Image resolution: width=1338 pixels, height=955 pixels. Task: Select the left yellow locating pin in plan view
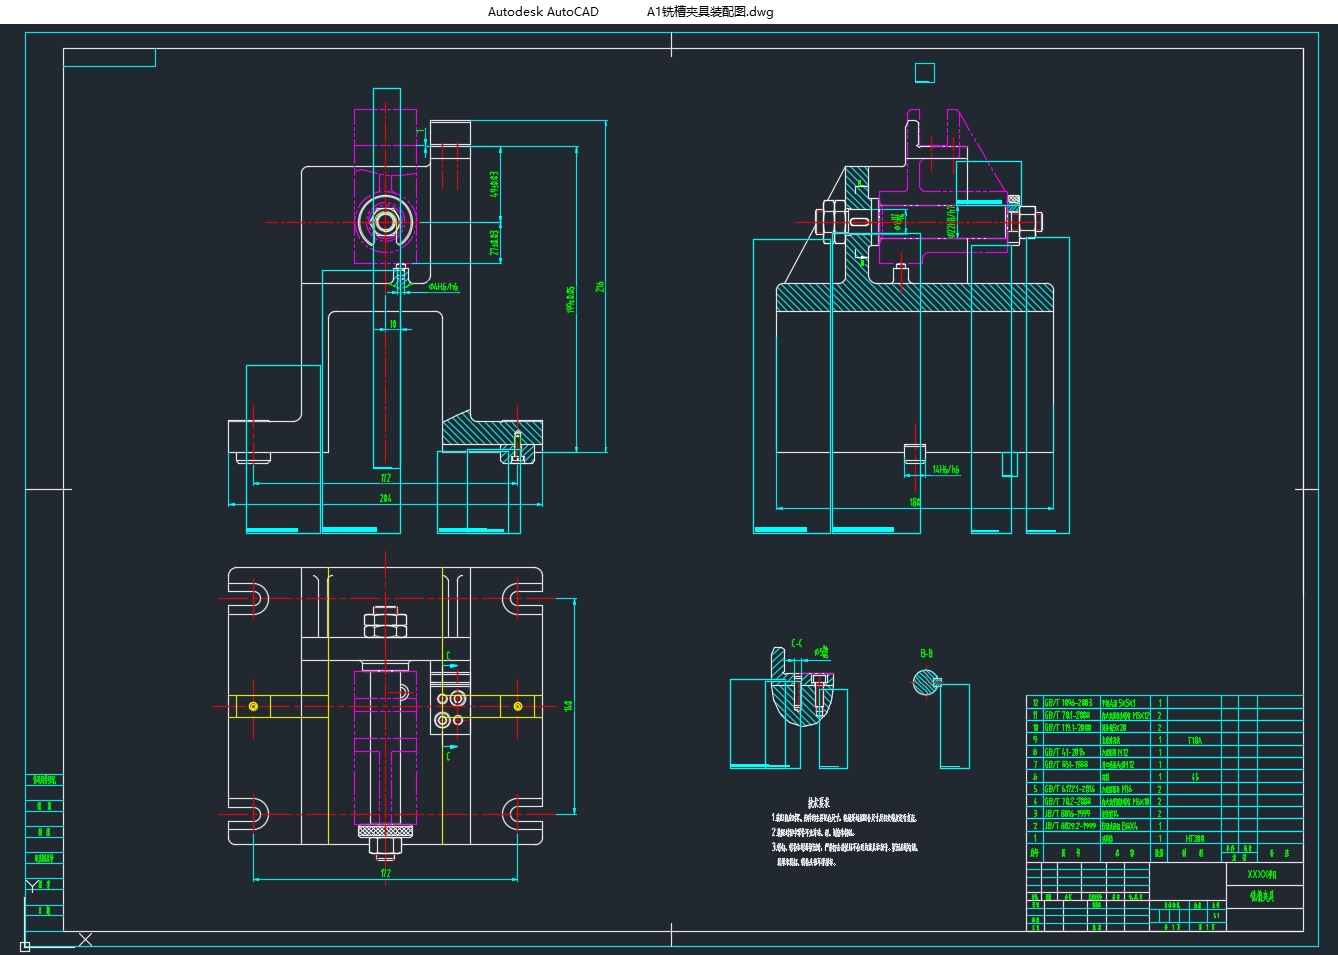click(x=253, y=706)
